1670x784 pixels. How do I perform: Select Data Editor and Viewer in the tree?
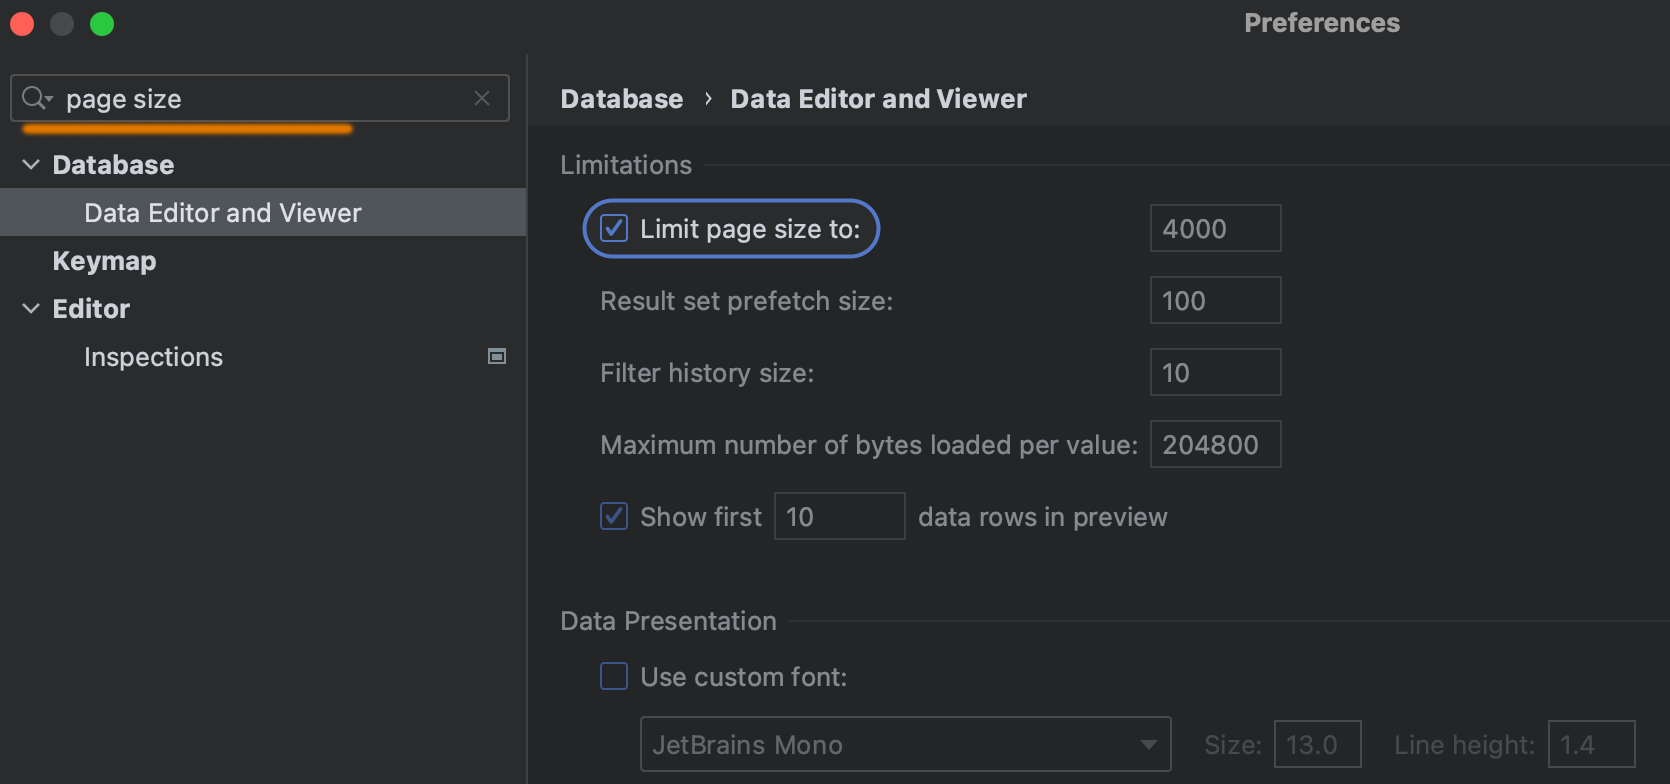263,212
